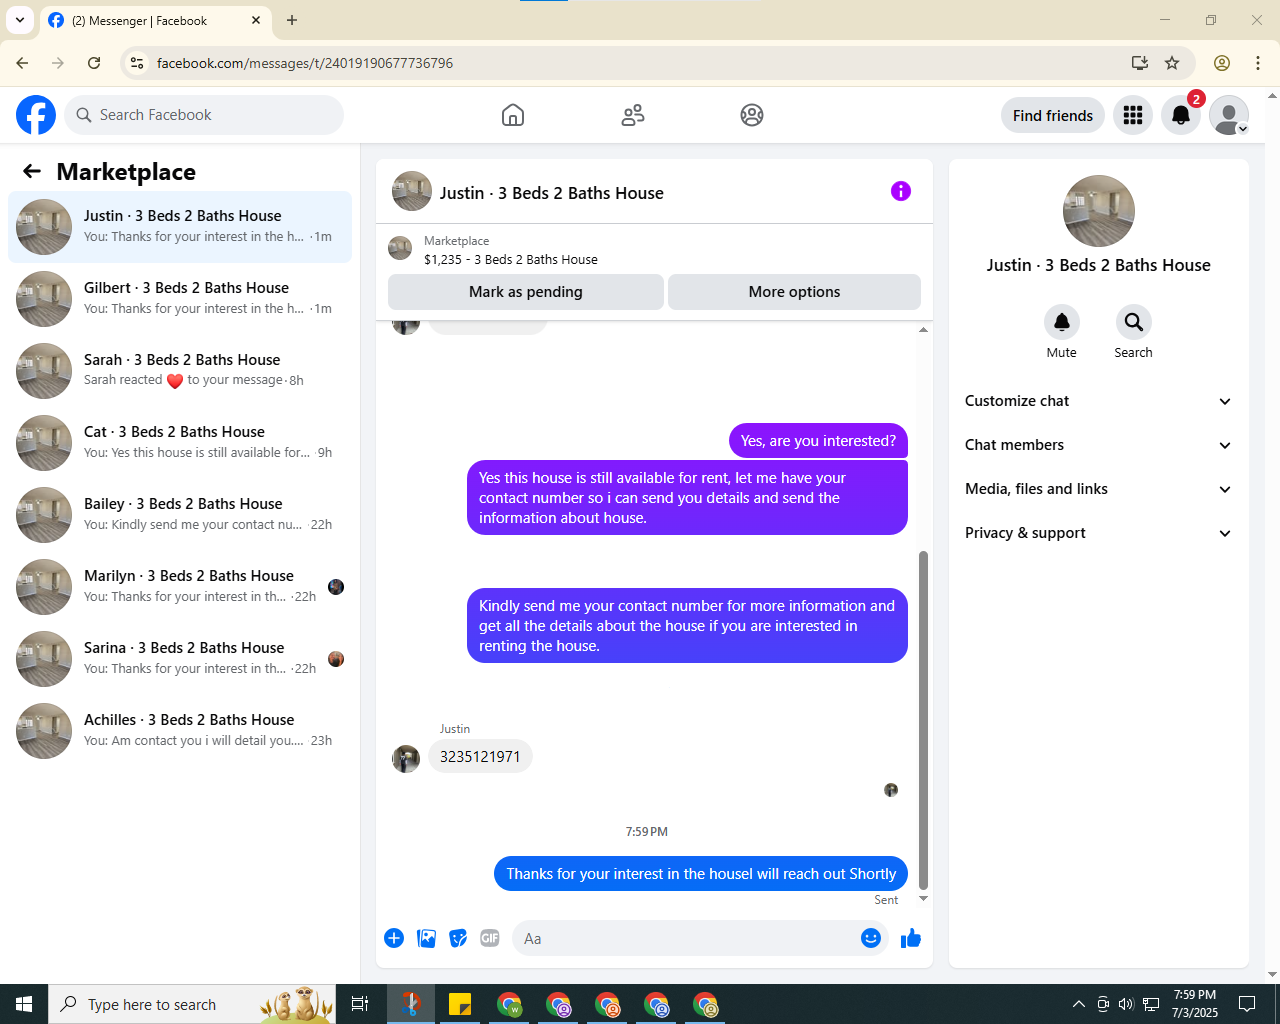Viewport: 1280px width, 1024px height.
Task: Open the account profile avatar menu
Action: [x=1229, y=115]
